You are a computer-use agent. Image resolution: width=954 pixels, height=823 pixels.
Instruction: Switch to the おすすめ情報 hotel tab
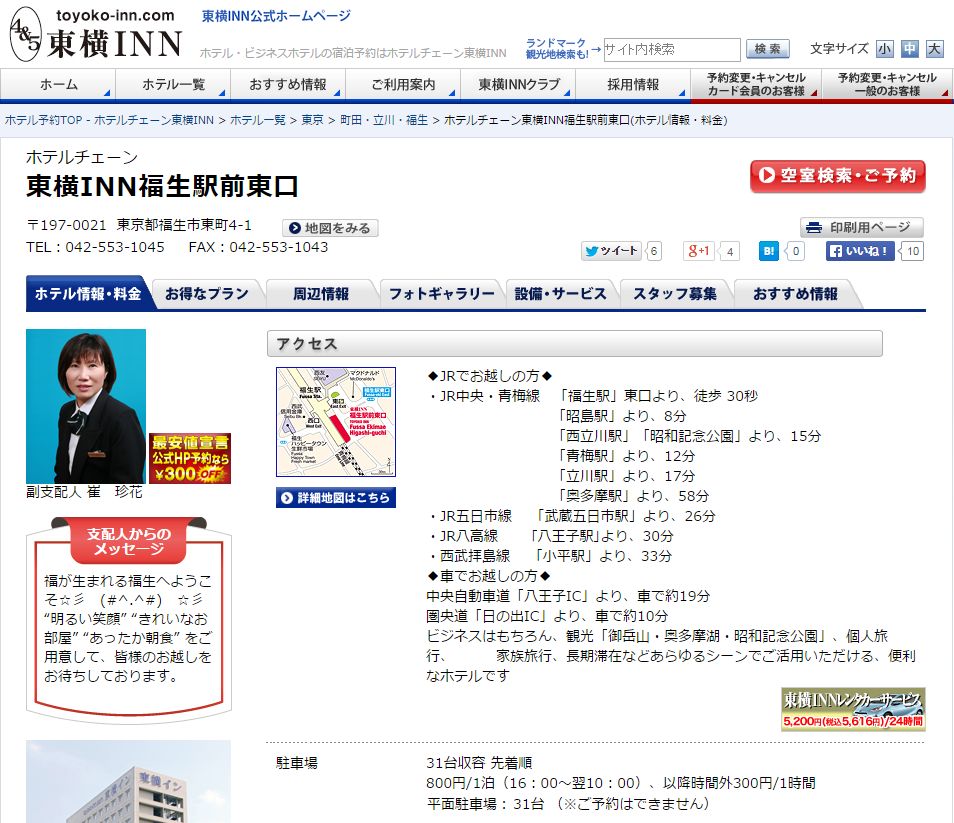tap(795, 294)
